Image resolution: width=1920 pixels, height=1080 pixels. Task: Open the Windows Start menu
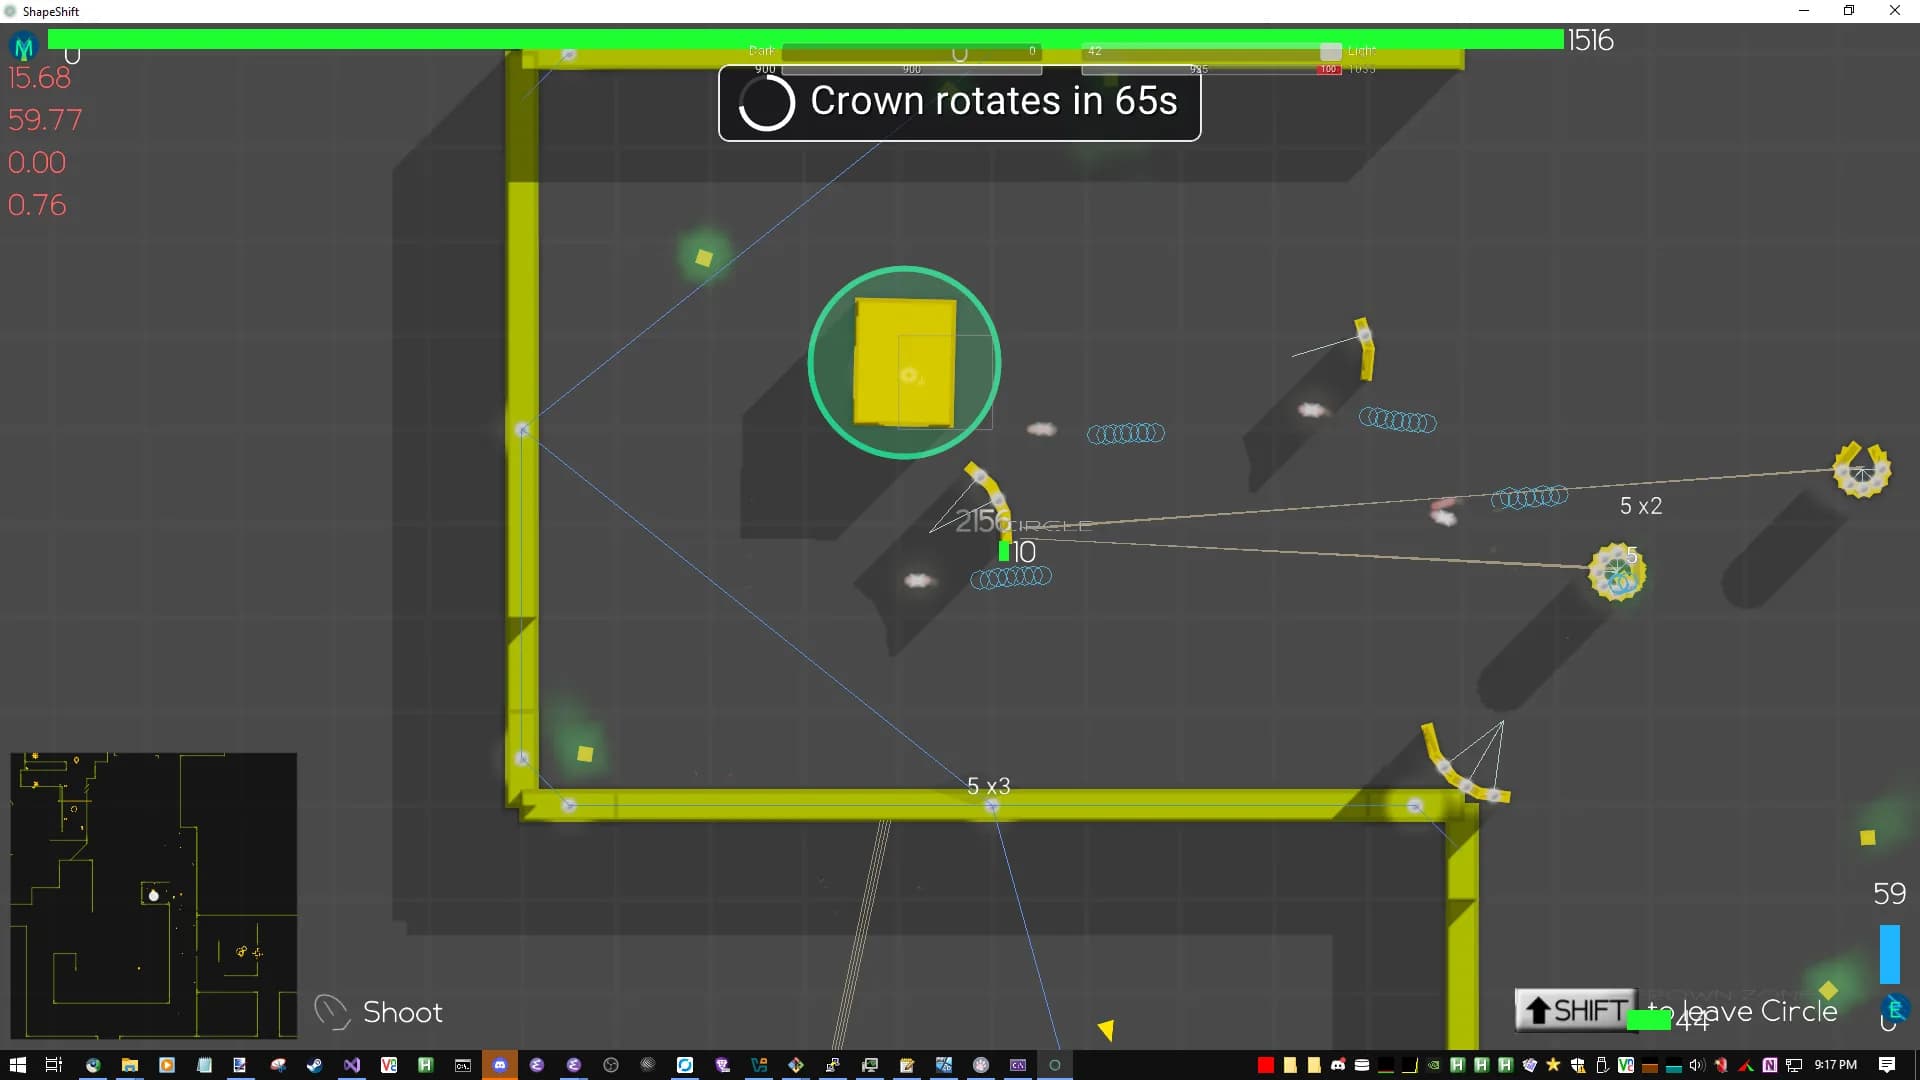tap(17, 1065)
